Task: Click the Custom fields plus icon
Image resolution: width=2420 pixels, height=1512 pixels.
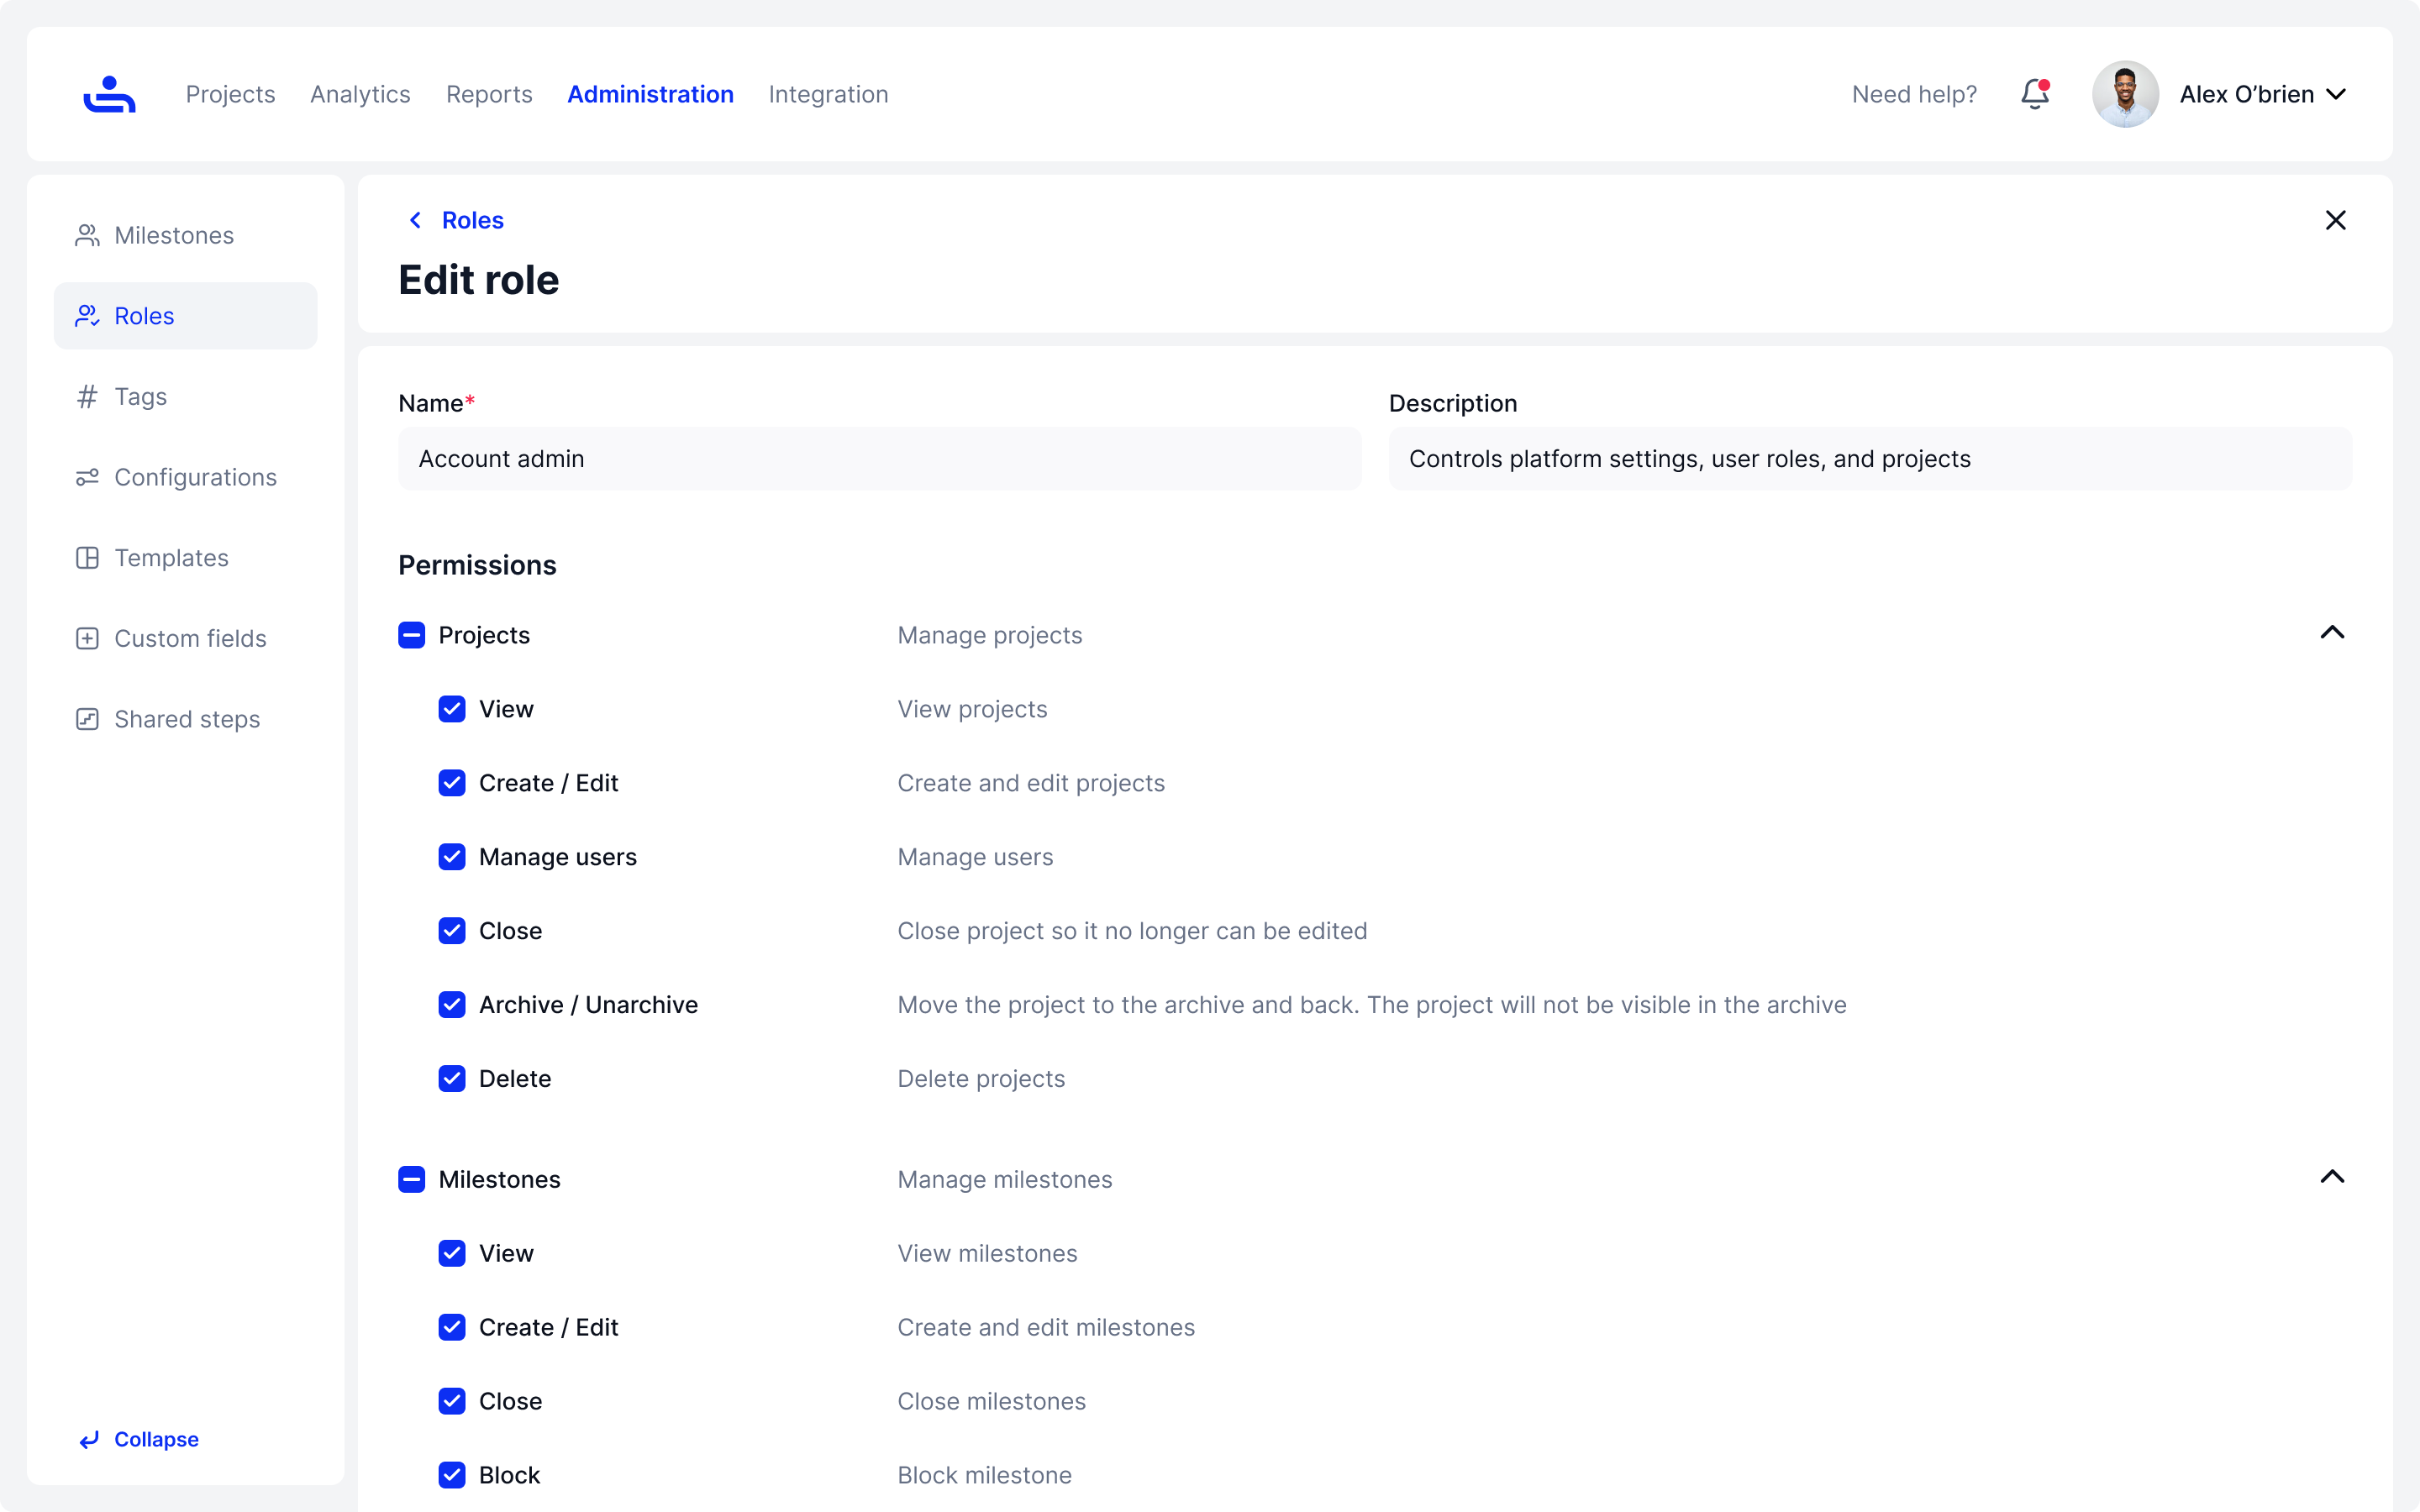Action: point(87,638)
